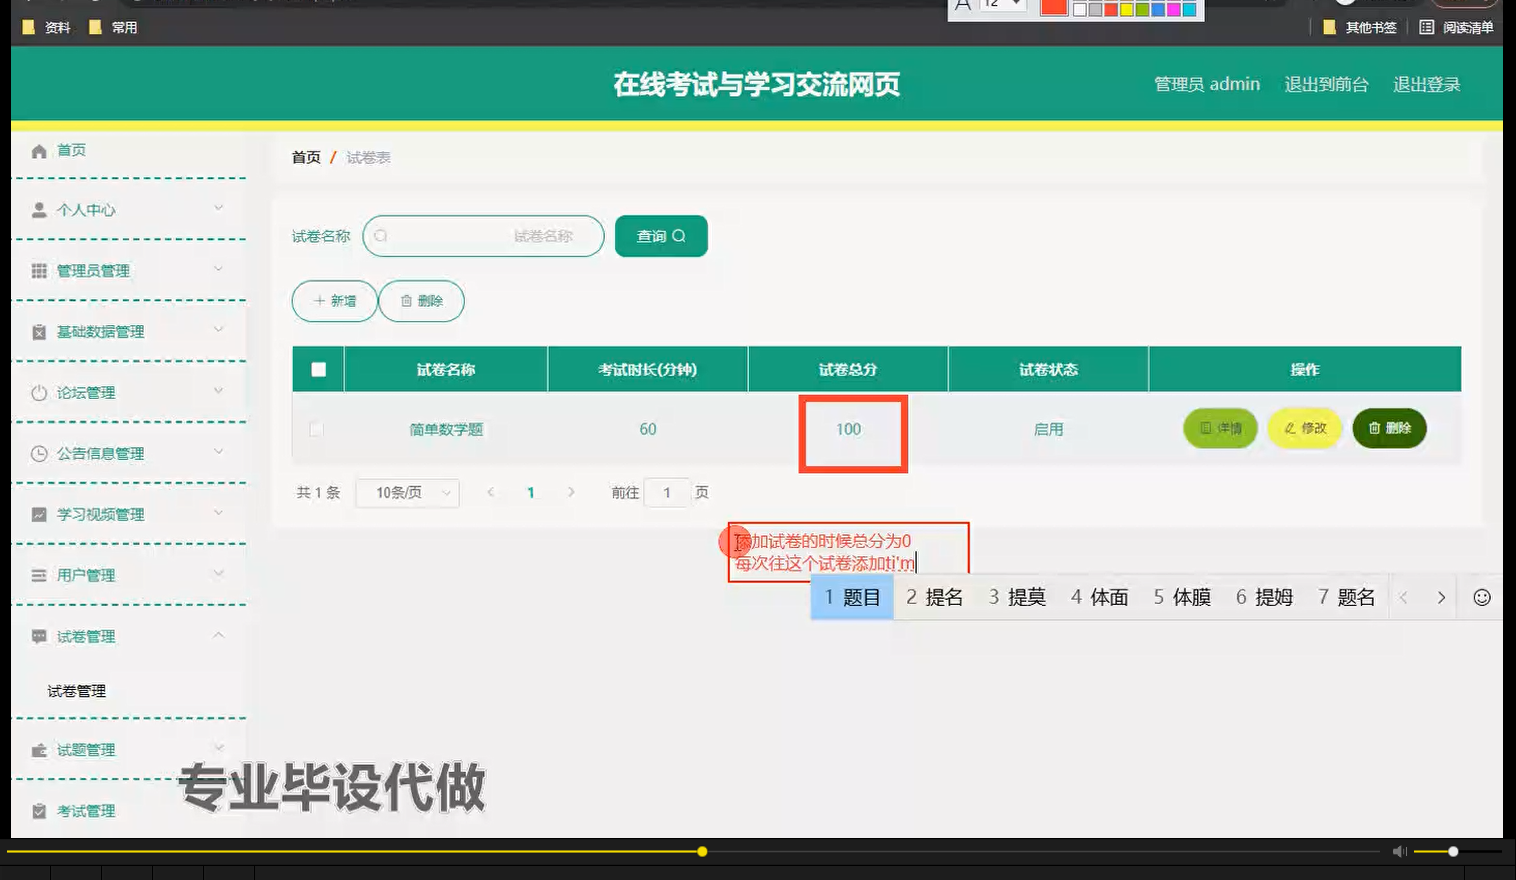Click the 查询 search button
This screenshot has width=1516, height=880.
[661, 236]
